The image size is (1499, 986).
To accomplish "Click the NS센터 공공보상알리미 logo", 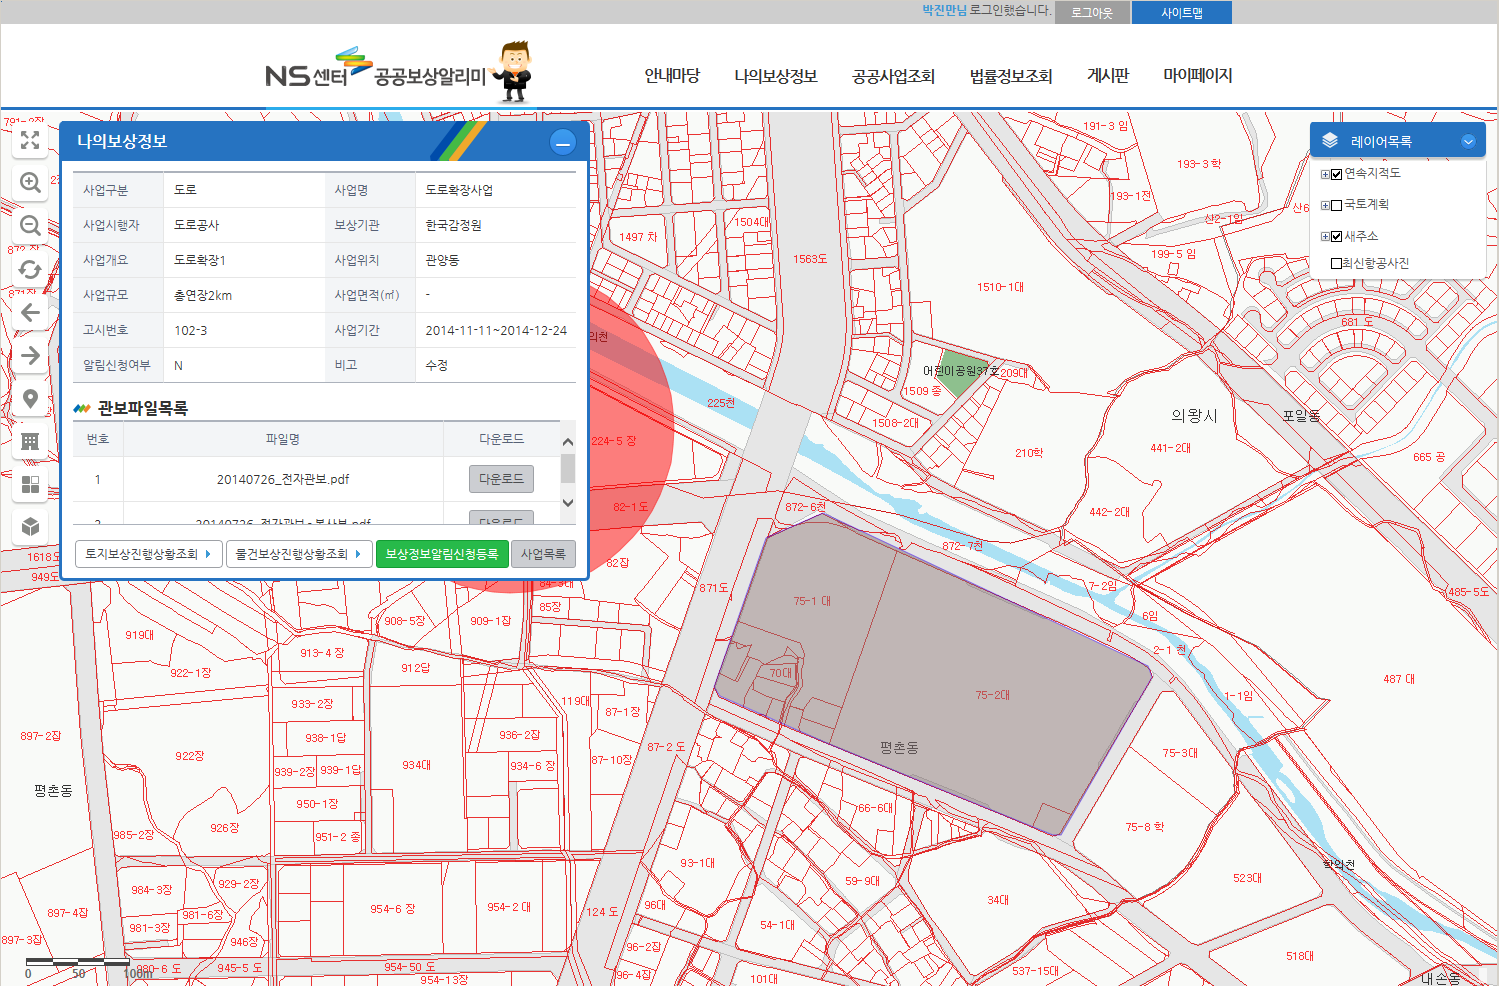I will point(375,70).
